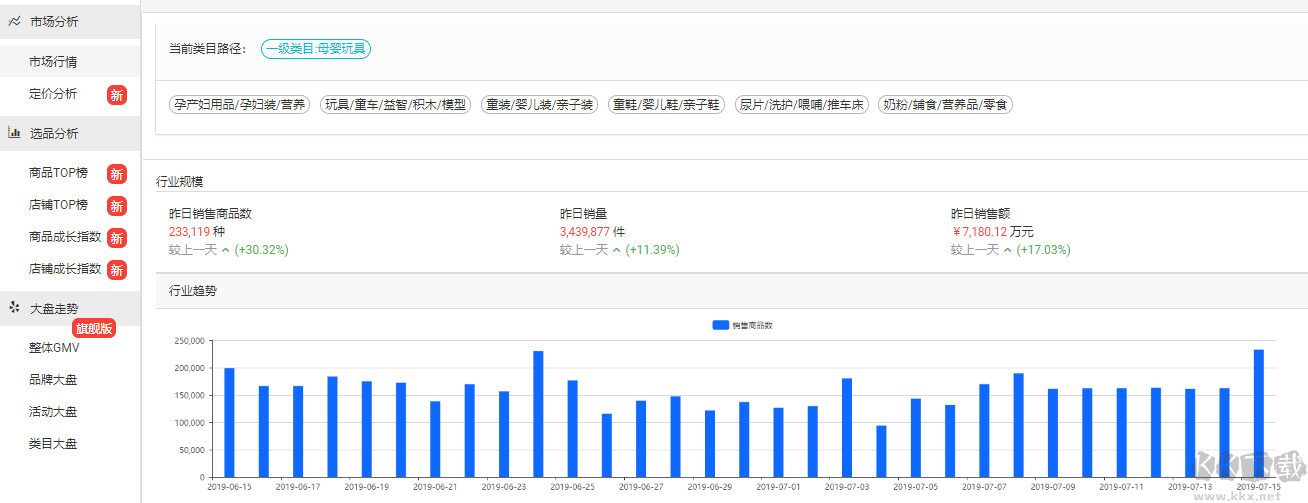The height and width of the screenshot is (503, 1308).
Task: Click the 新 badge beside 店铺成长指数
Action: tap(117, 270)
